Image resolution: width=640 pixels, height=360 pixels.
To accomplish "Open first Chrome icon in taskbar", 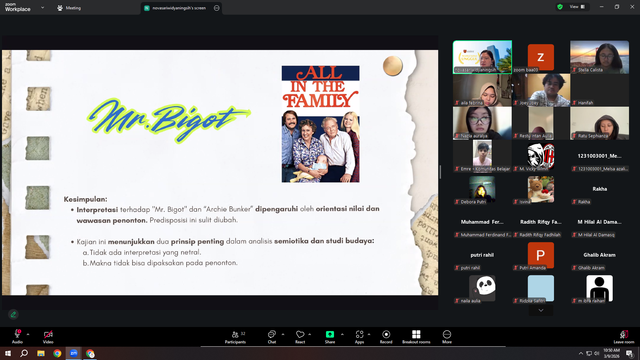I will click(x=57, y=353).
